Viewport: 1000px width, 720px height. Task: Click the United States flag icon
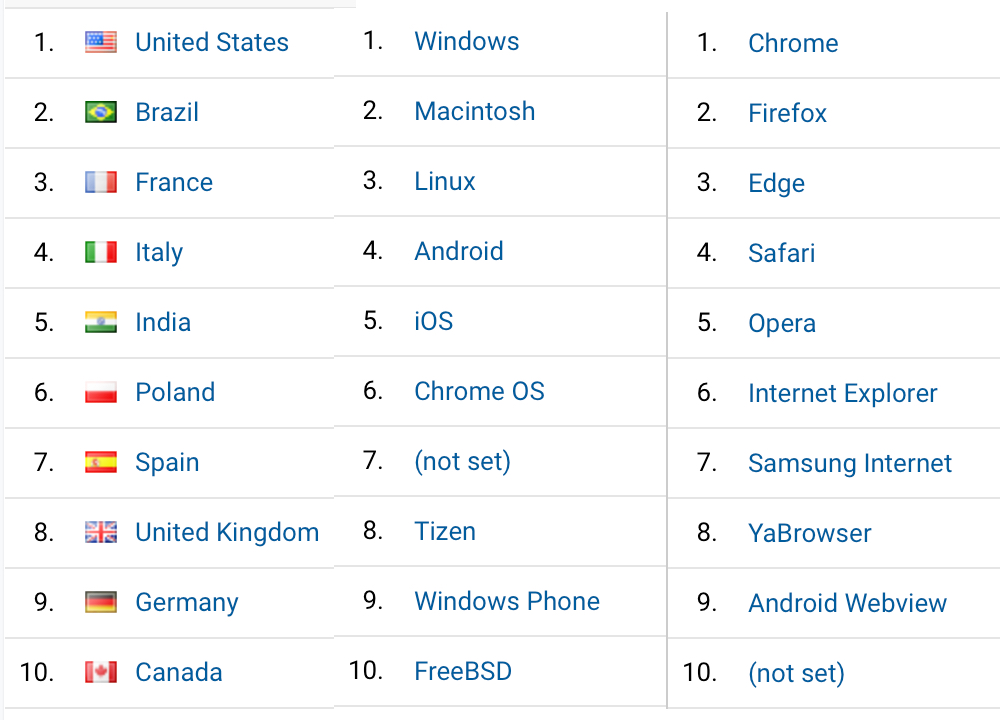pyautogui.click(x=101, y=42)
